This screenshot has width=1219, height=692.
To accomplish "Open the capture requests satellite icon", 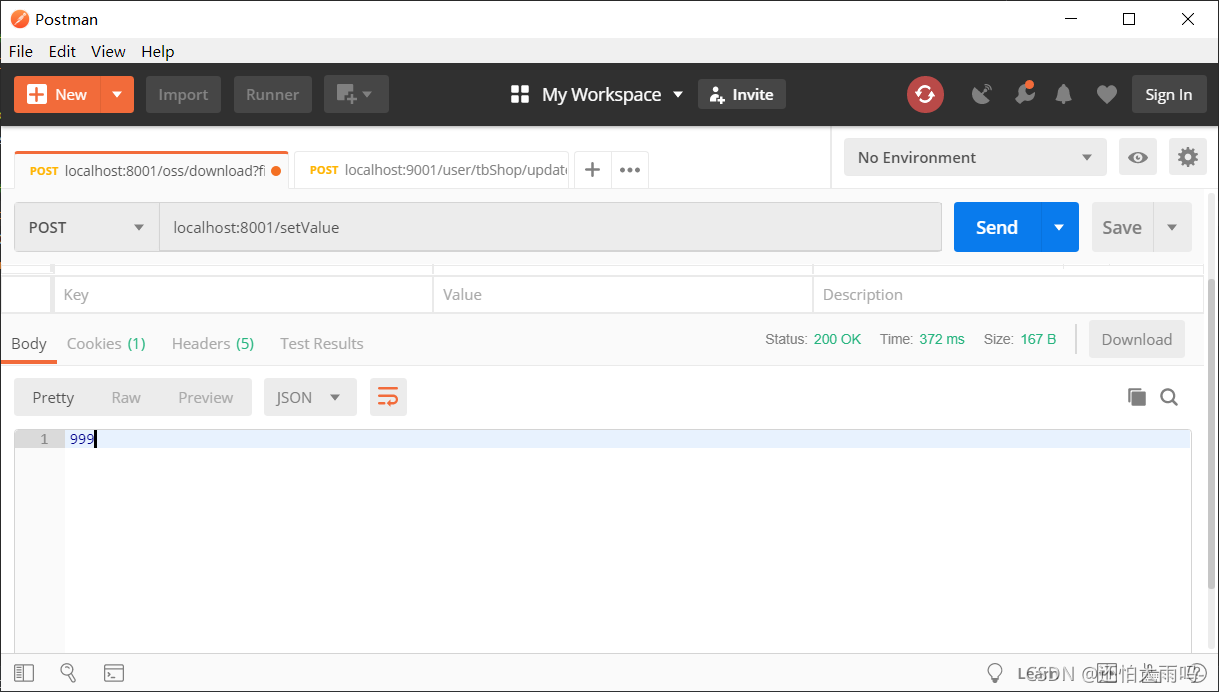I will click(x=982, y=94).
